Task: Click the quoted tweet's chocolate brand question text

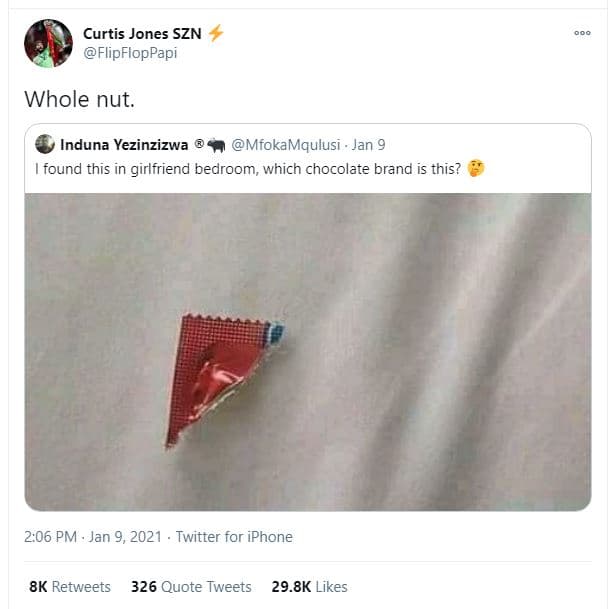Action: 248,167
